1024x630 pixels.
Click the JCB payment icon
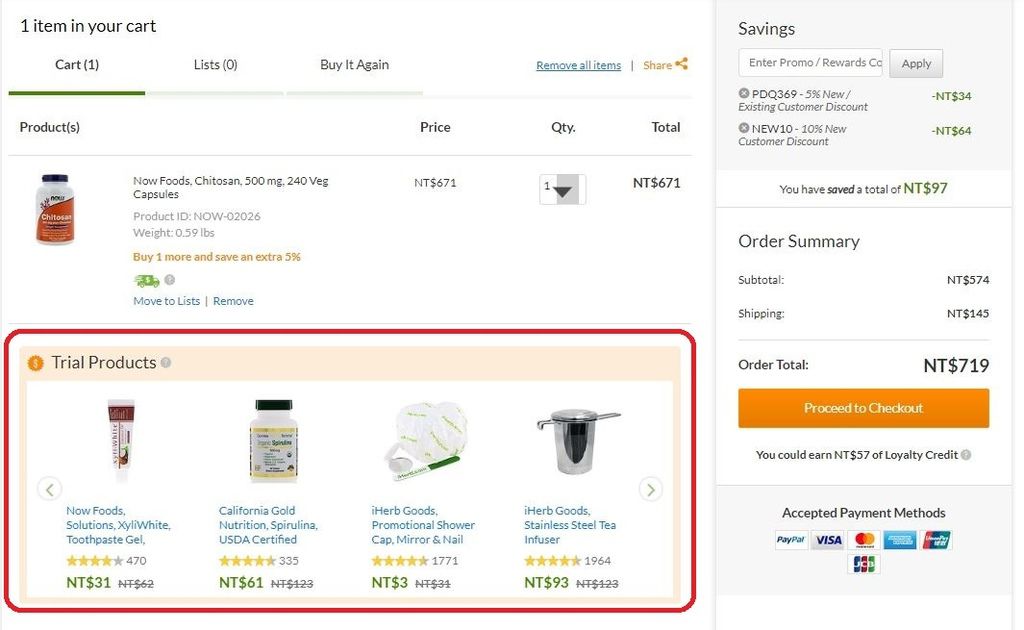click(x=863, y=563)
